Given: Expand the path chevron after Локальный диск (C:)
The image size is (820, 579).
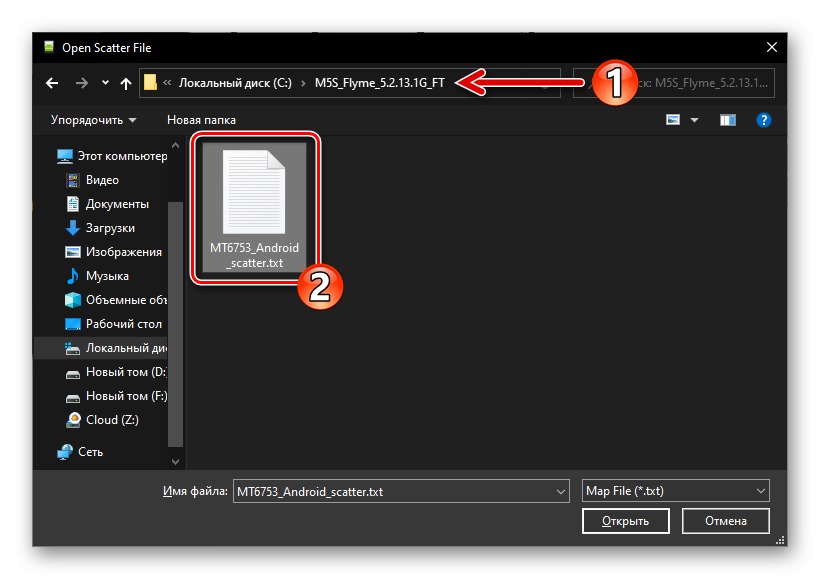Looking at the screenshot, I should 303,83.
